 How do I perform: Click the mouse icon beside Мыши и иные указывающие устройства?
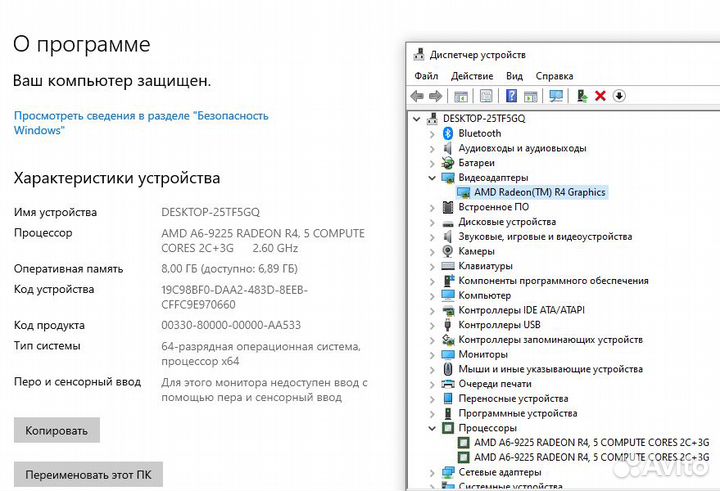click(x=448, y=369)
